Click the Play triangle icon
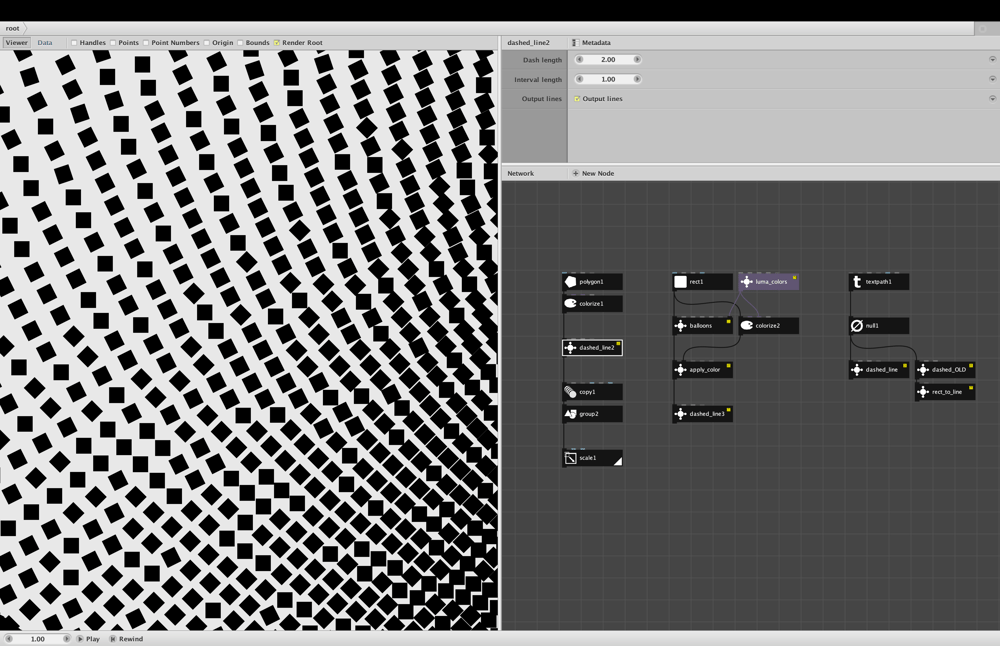This screenshot has width=1000, height=646. pos(80,639)
